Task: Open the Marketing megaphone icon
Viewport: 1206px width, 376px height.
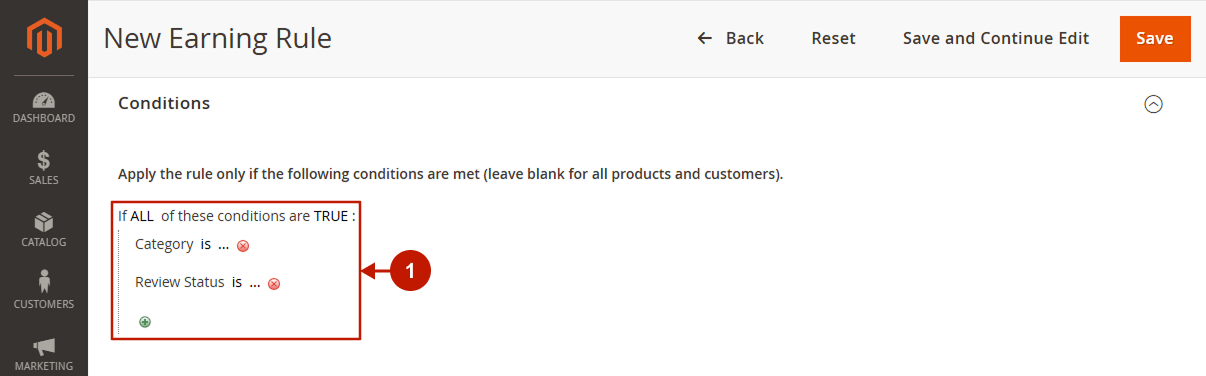Action: point(43,346)
